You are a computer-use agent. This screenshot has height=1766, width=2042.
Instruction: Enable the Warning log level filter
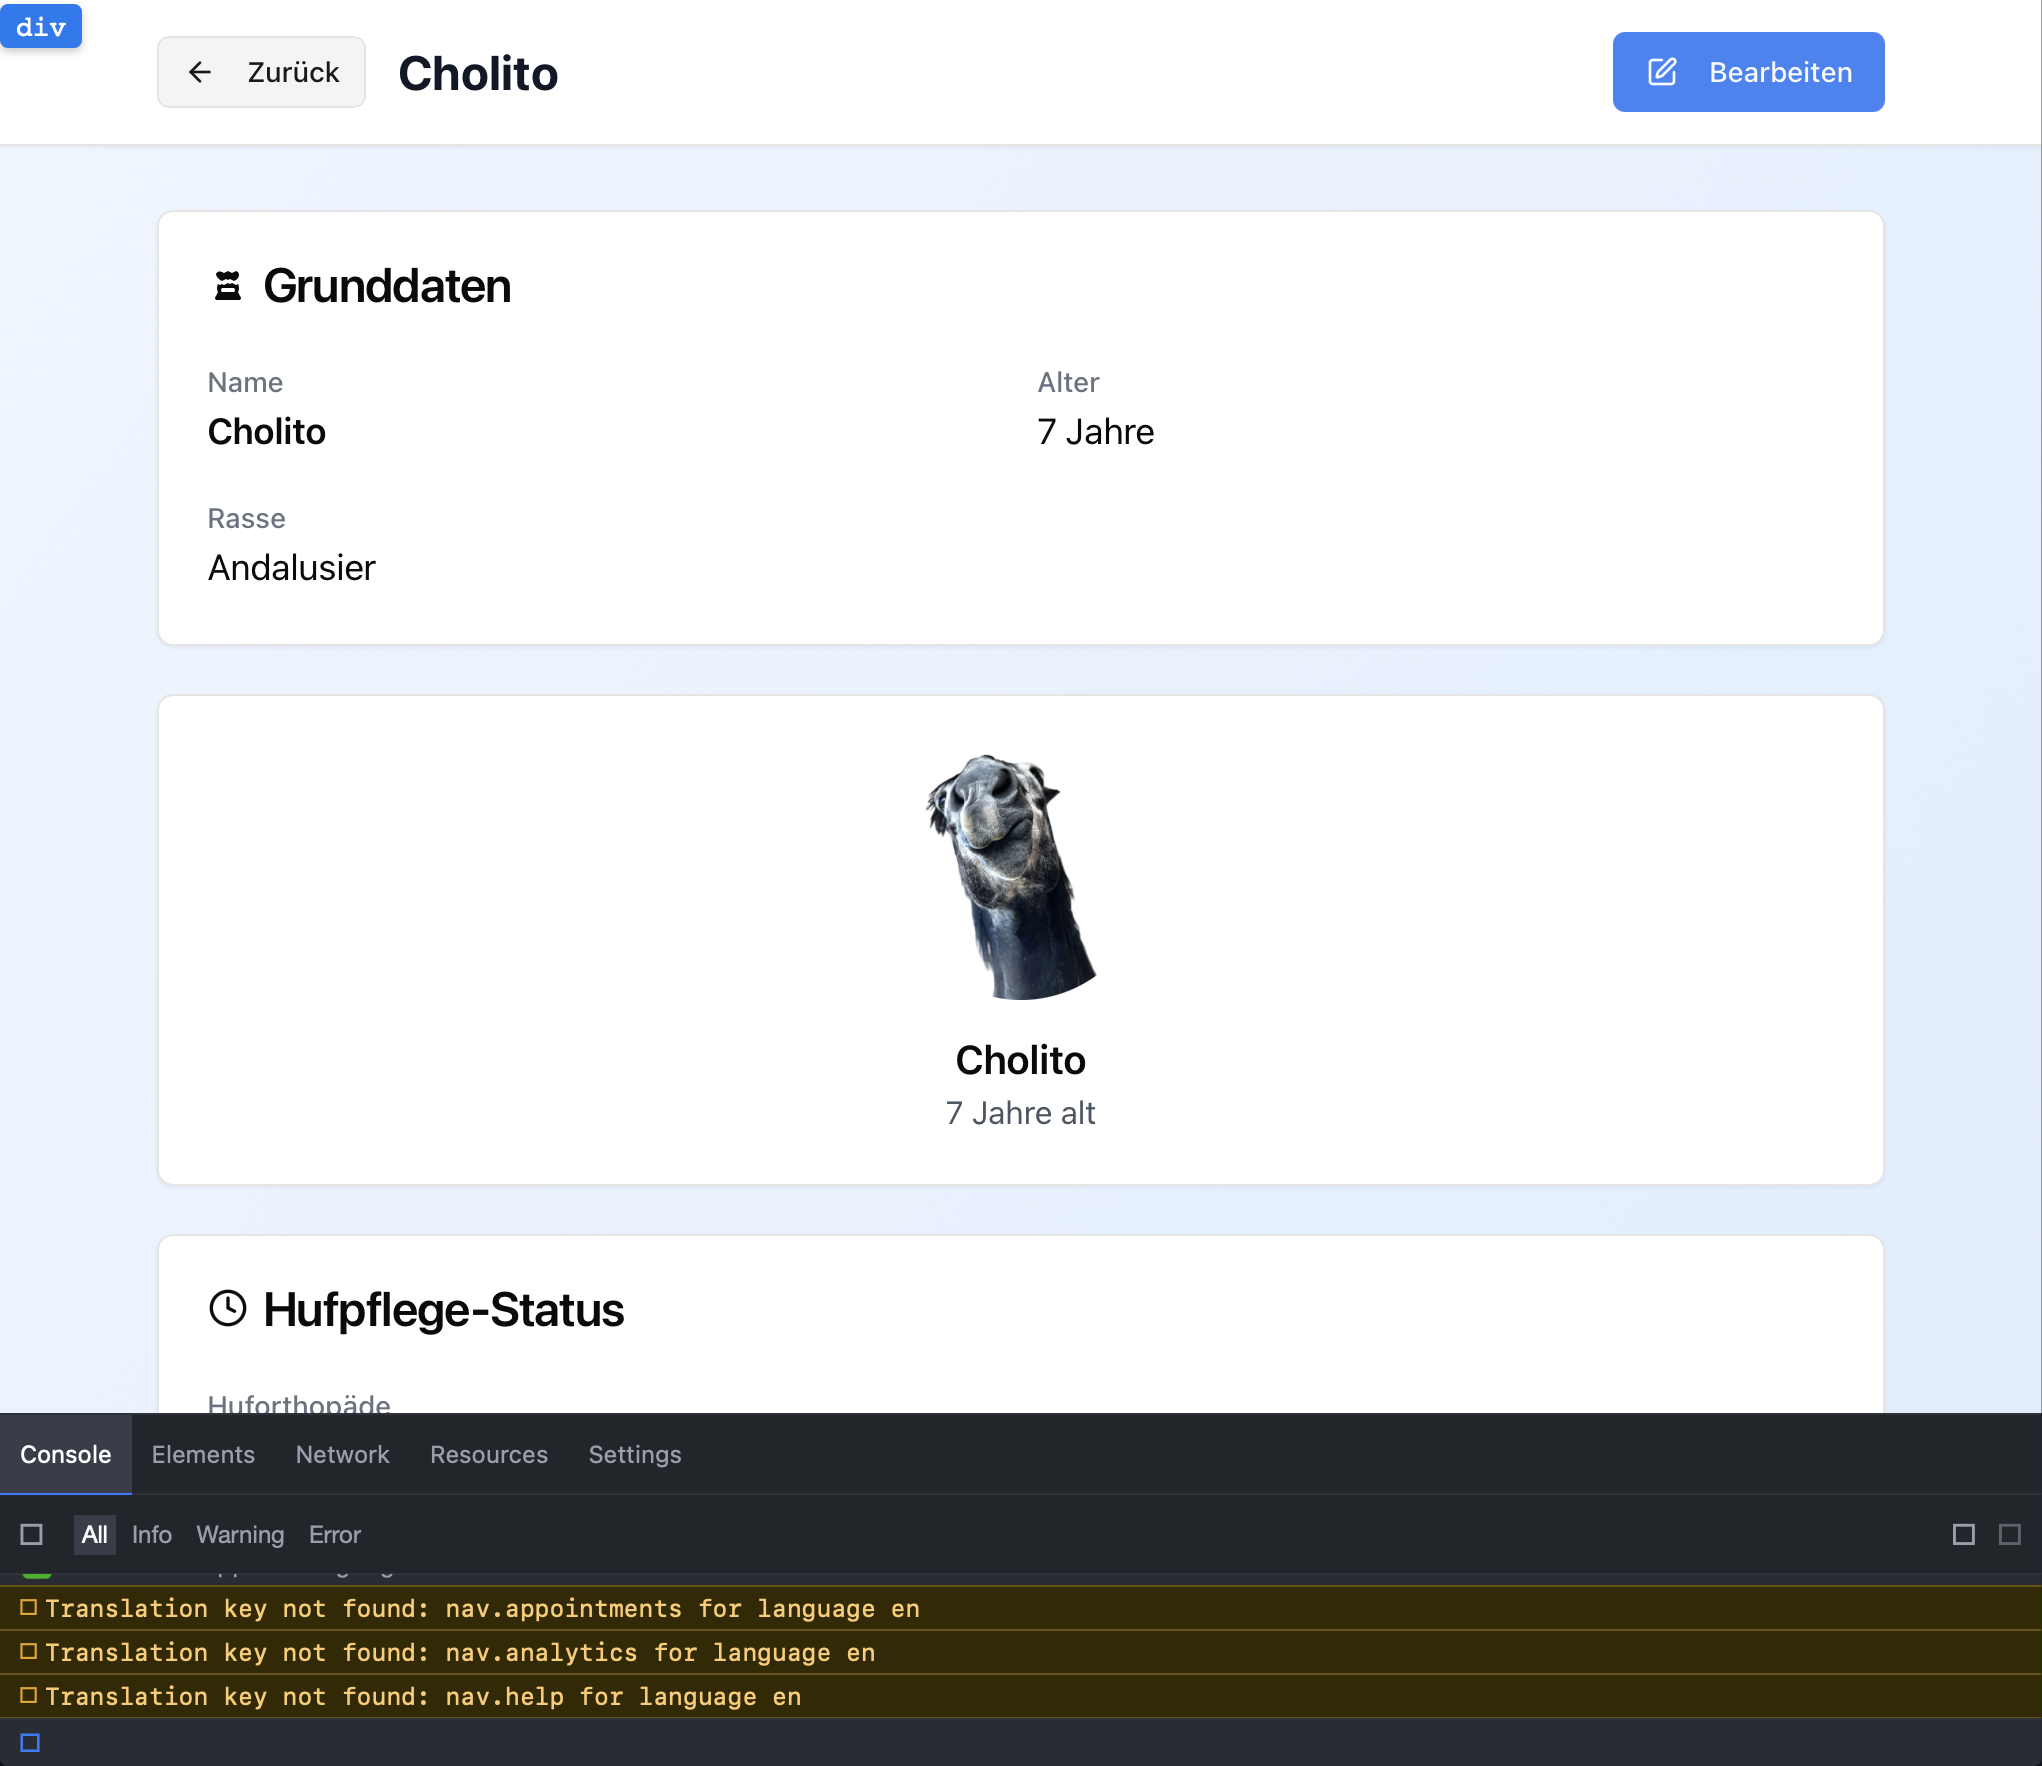pos(240,1534)
